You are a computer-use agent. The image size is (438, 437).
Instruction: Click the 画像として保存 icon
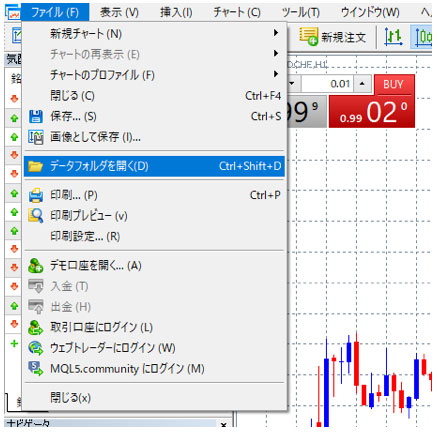point(36,137)
